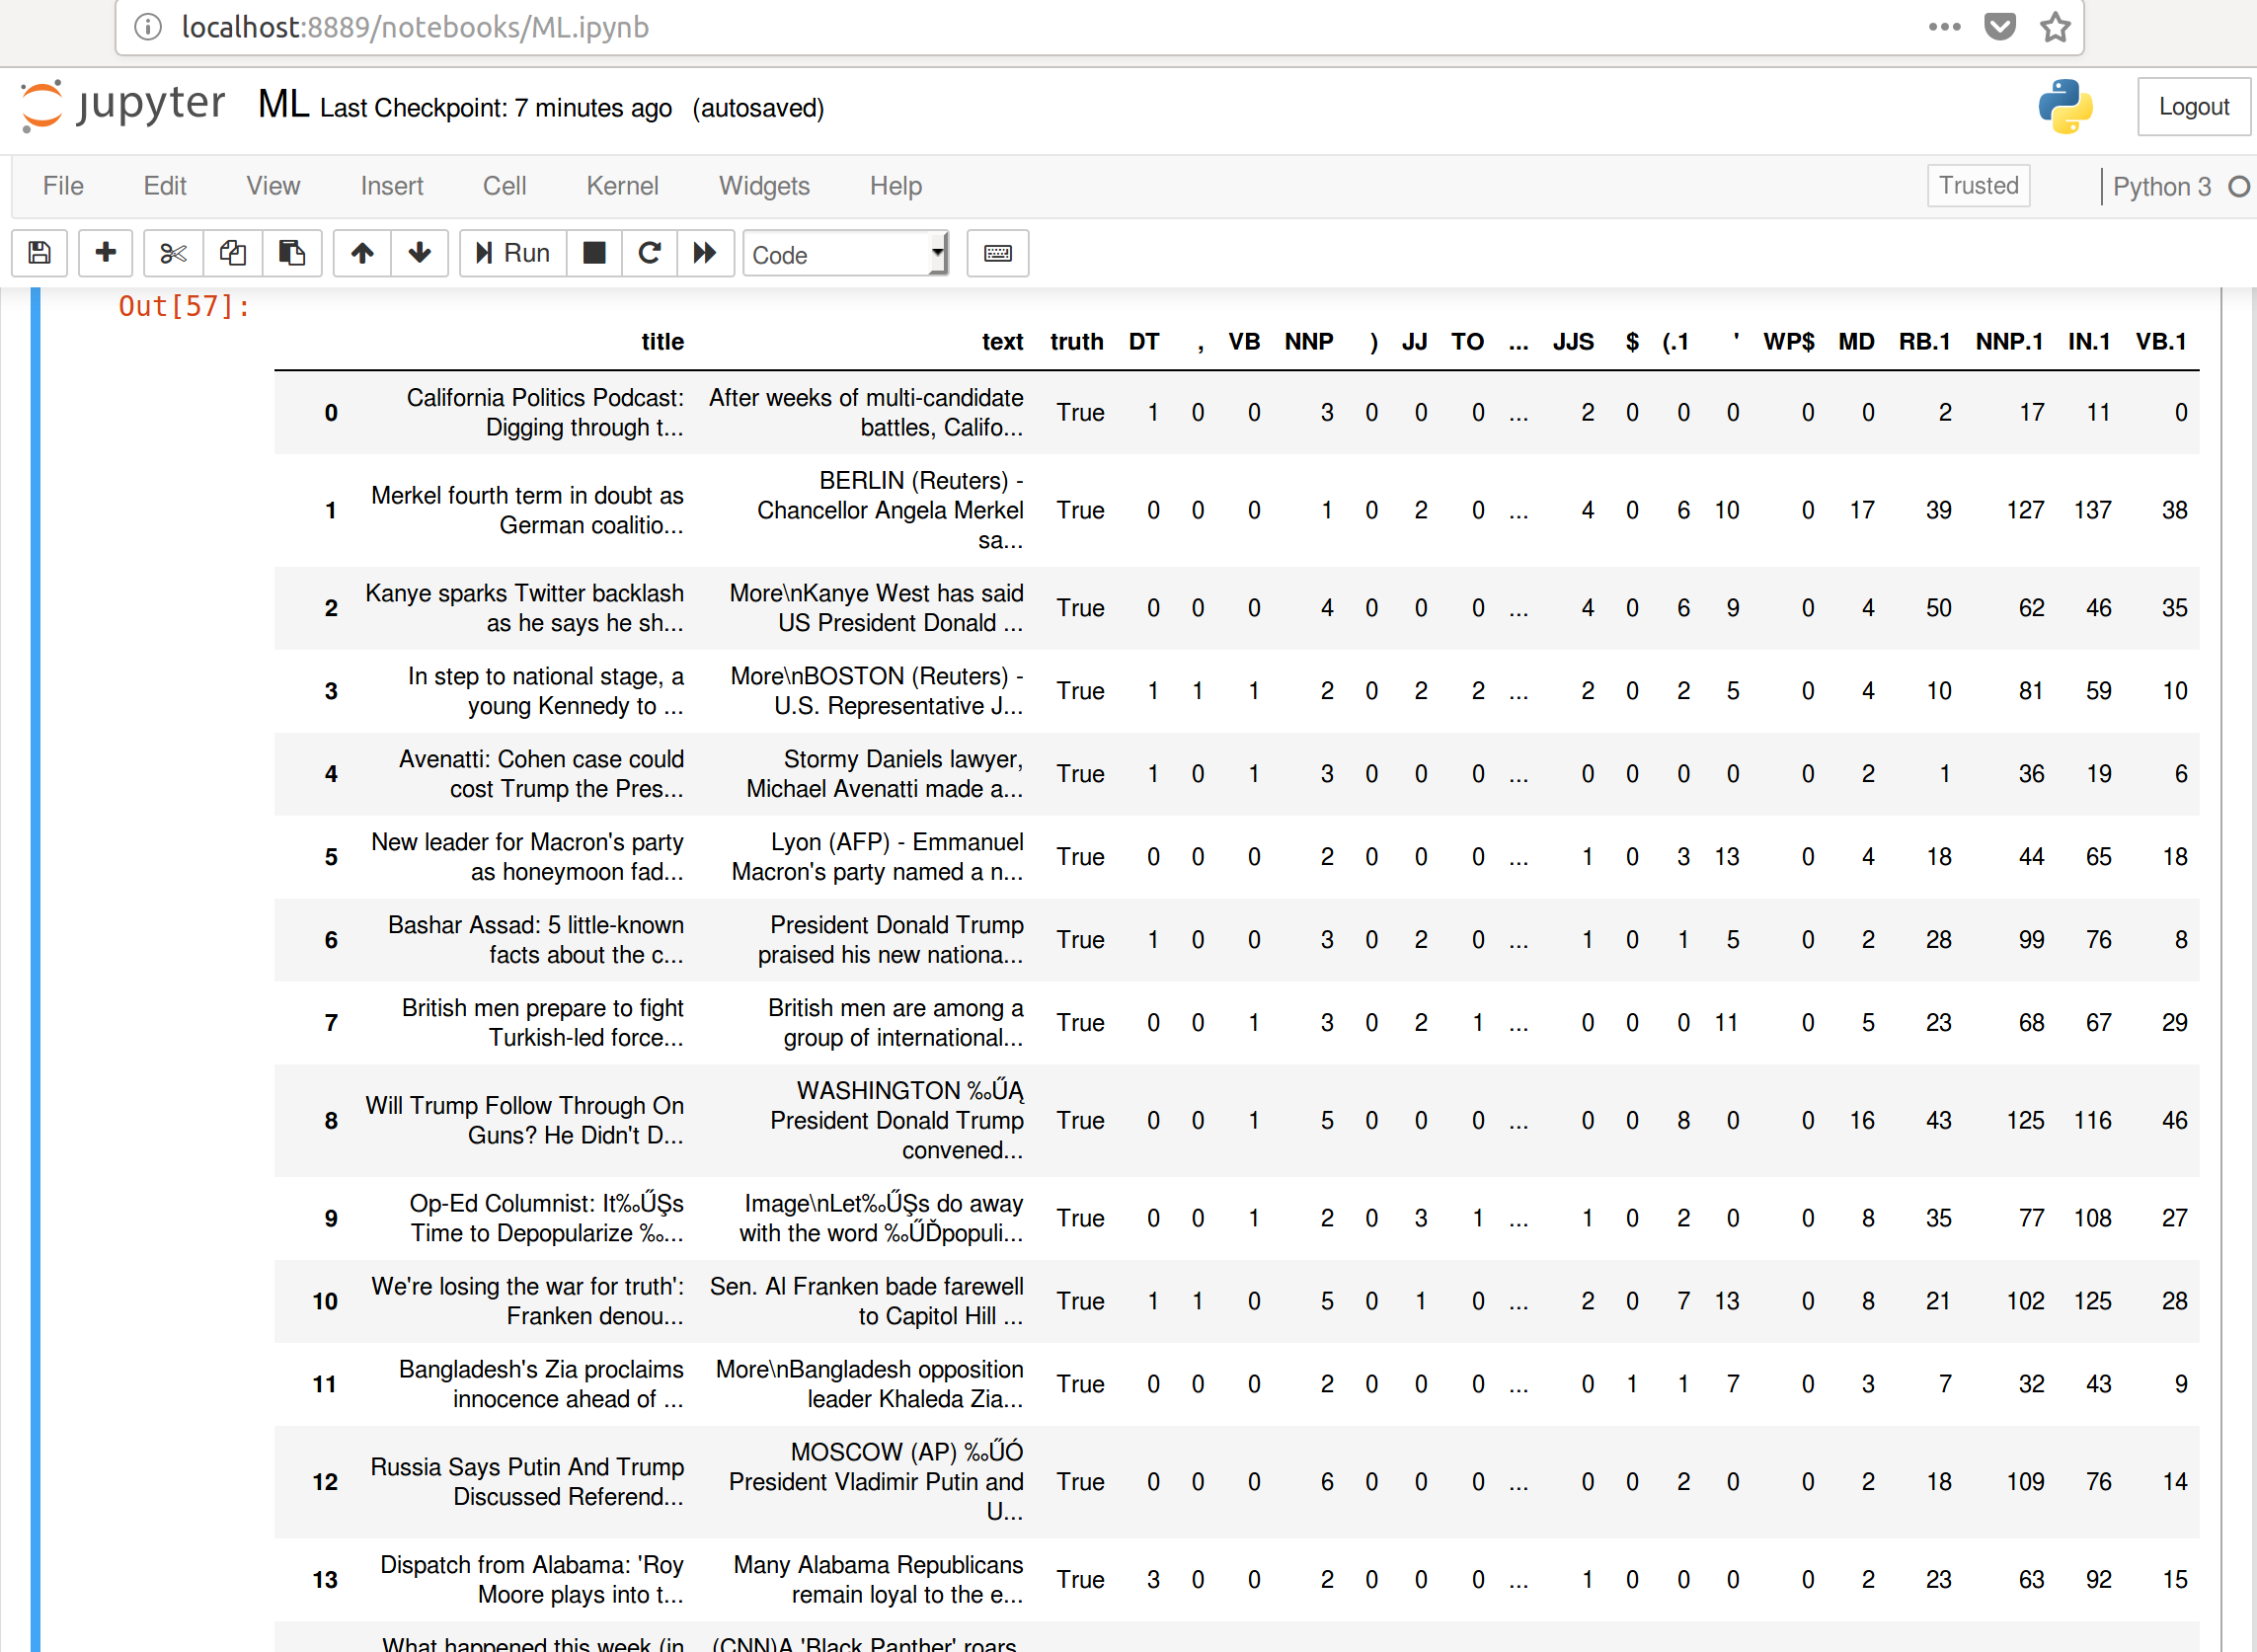Insert a cell below with the plus icon
2257x1652 pixels.
pos(105,253)
